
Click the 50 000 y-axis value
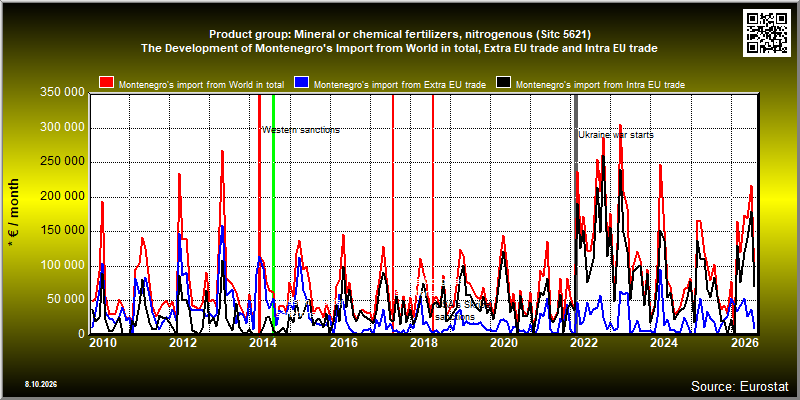(x=65, y=300)
